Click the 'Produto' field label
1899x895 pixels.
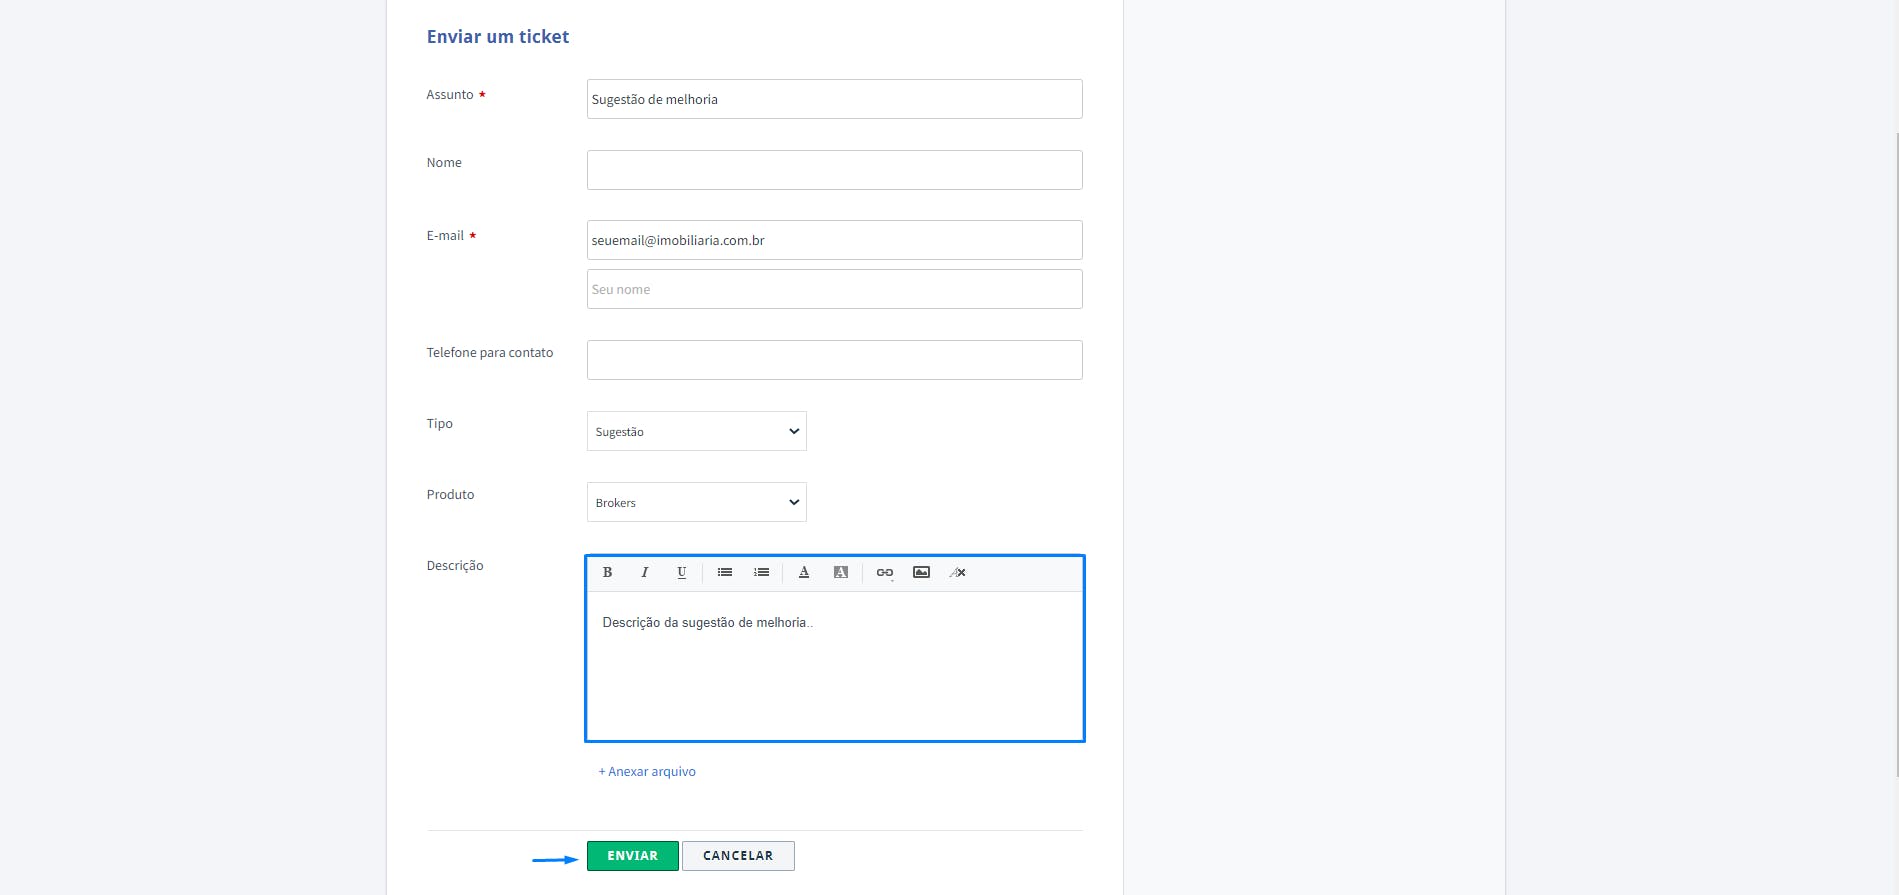tap(451, 495)
